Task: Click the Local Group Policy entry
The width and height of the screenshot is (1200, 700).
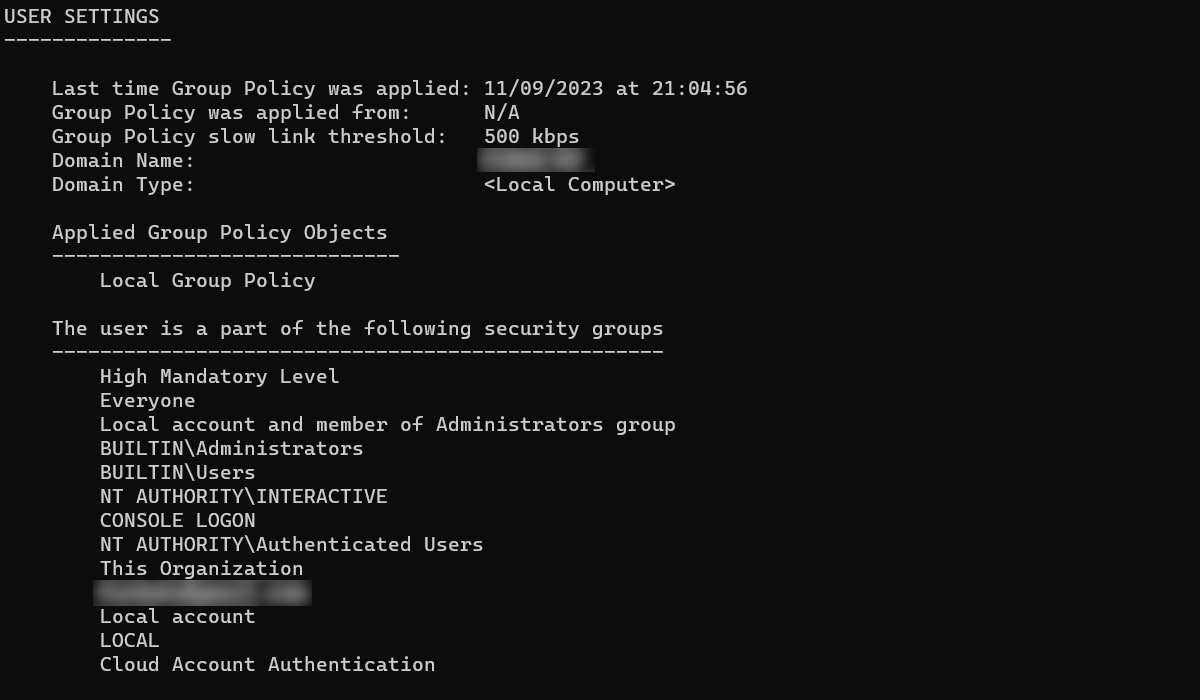Action: click(x=207, y=281)
